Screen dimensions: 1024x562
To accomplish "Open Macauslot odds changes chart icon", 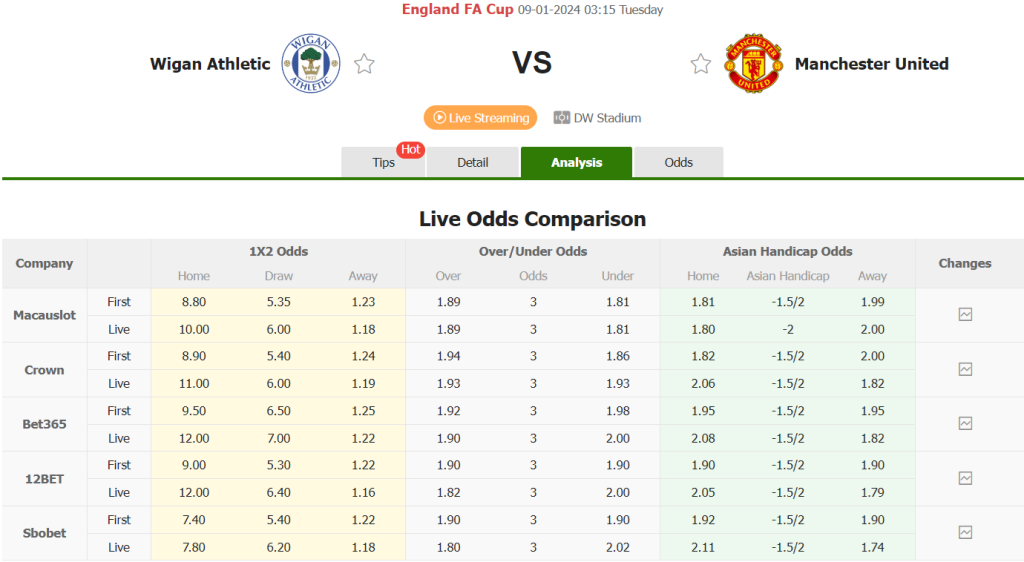I will pos(965,315).
